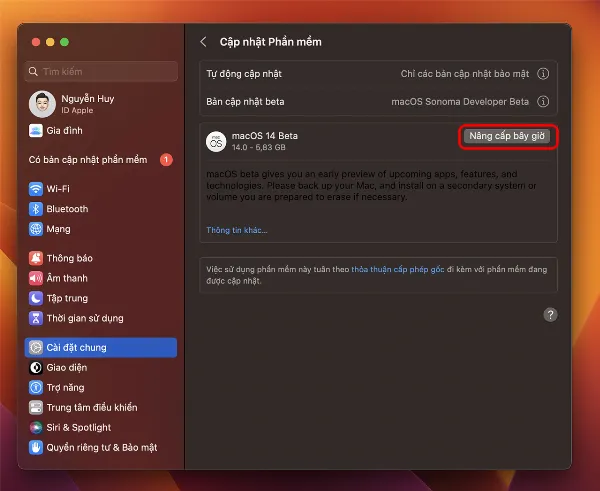The height and width of the screenshot is (491, 600).
Task: Select Âm thanh label in sidebar
Action: pyautogui.click(x=67, y=278)
